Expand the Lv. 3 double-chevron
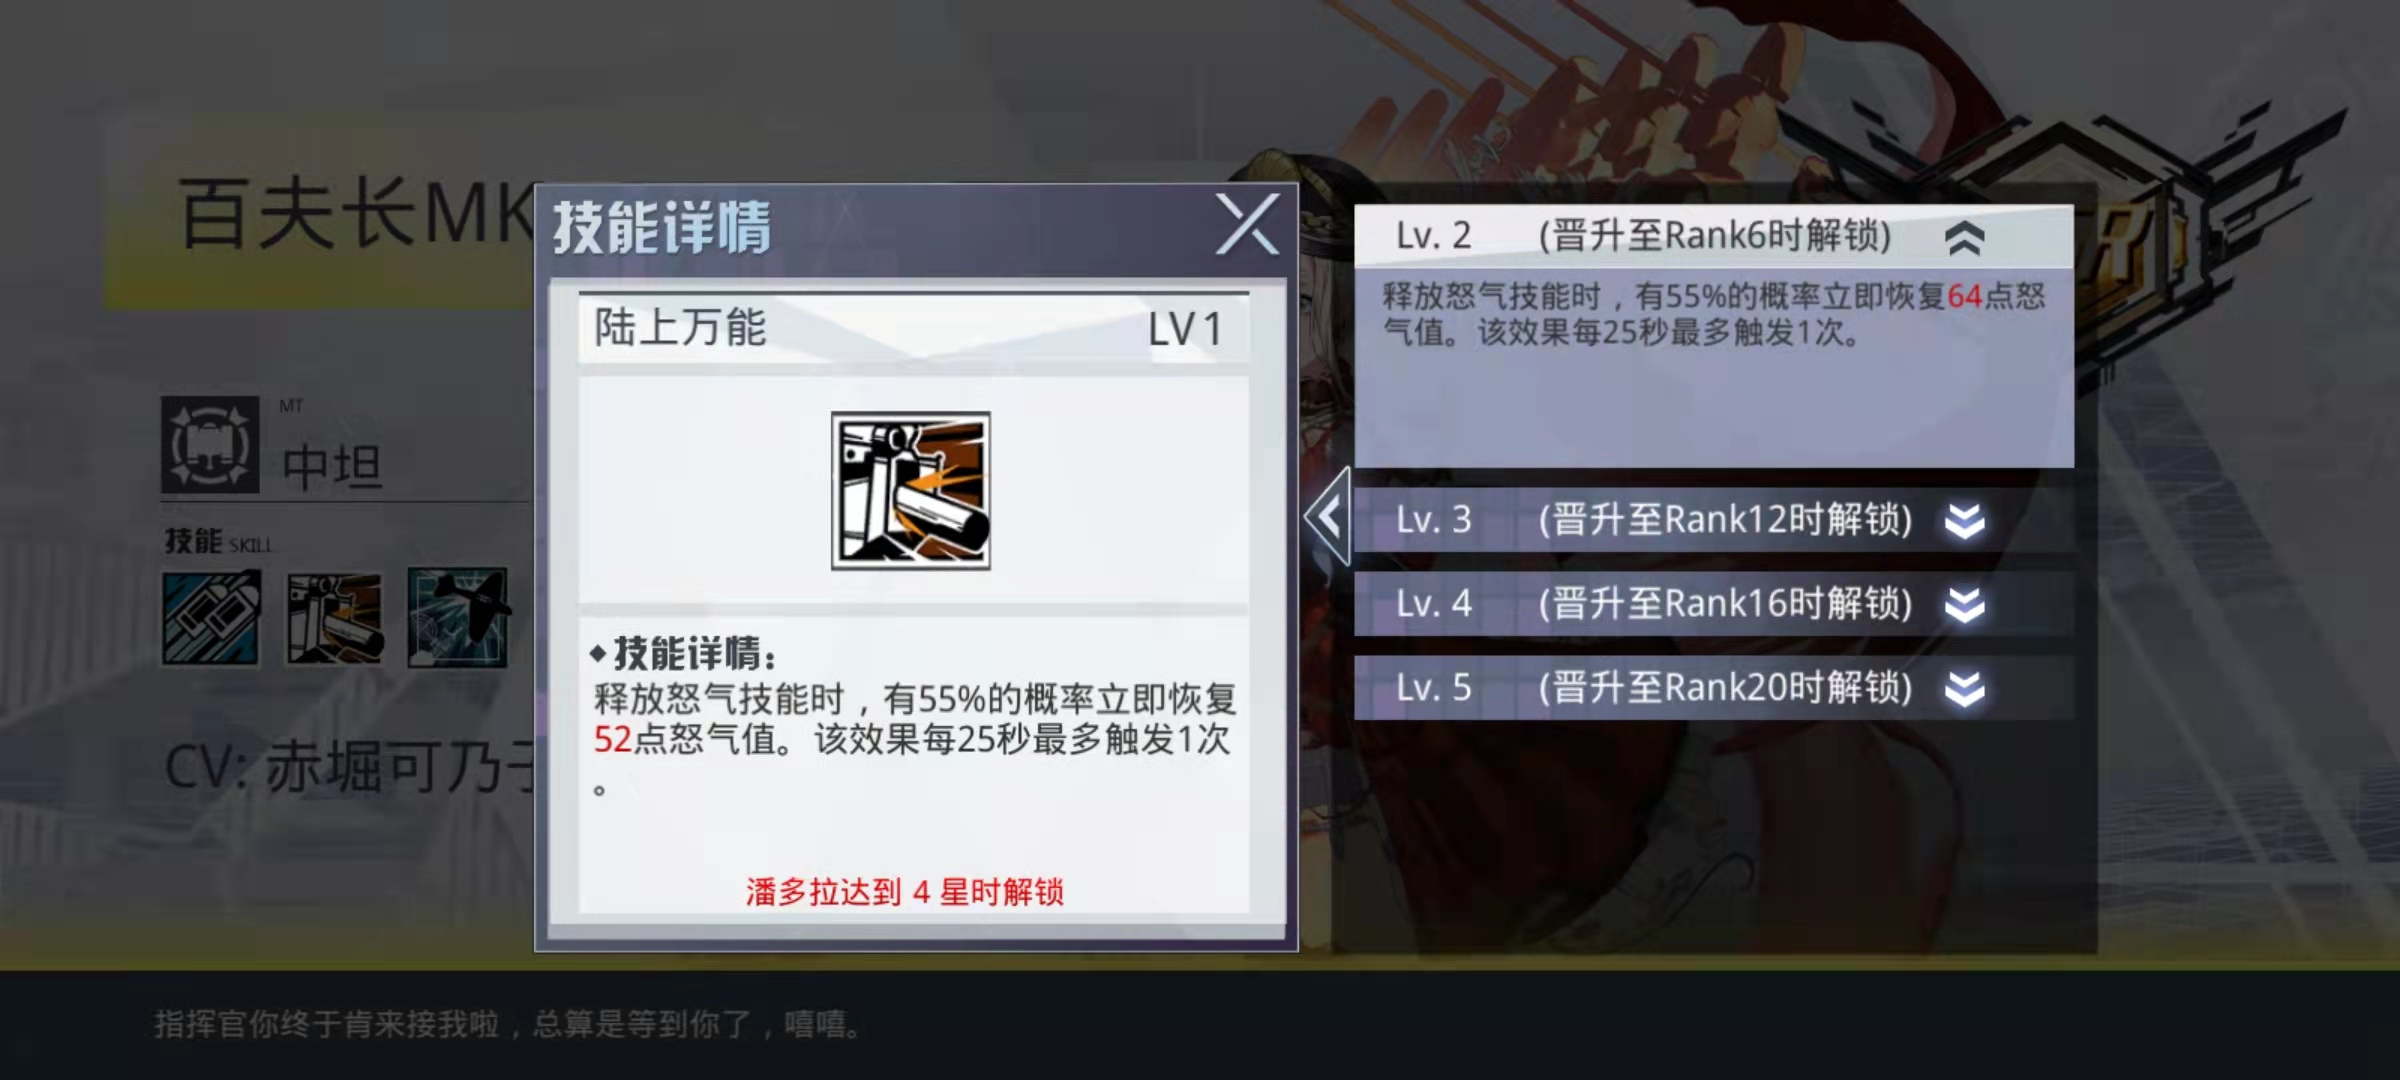Screen dimensions: 2400x1080 tap(1964, 520)
